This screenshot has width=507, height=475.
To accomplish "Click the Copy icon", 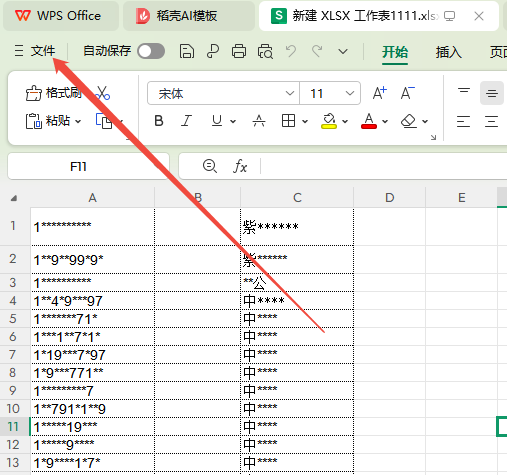I will pos(104,121).
